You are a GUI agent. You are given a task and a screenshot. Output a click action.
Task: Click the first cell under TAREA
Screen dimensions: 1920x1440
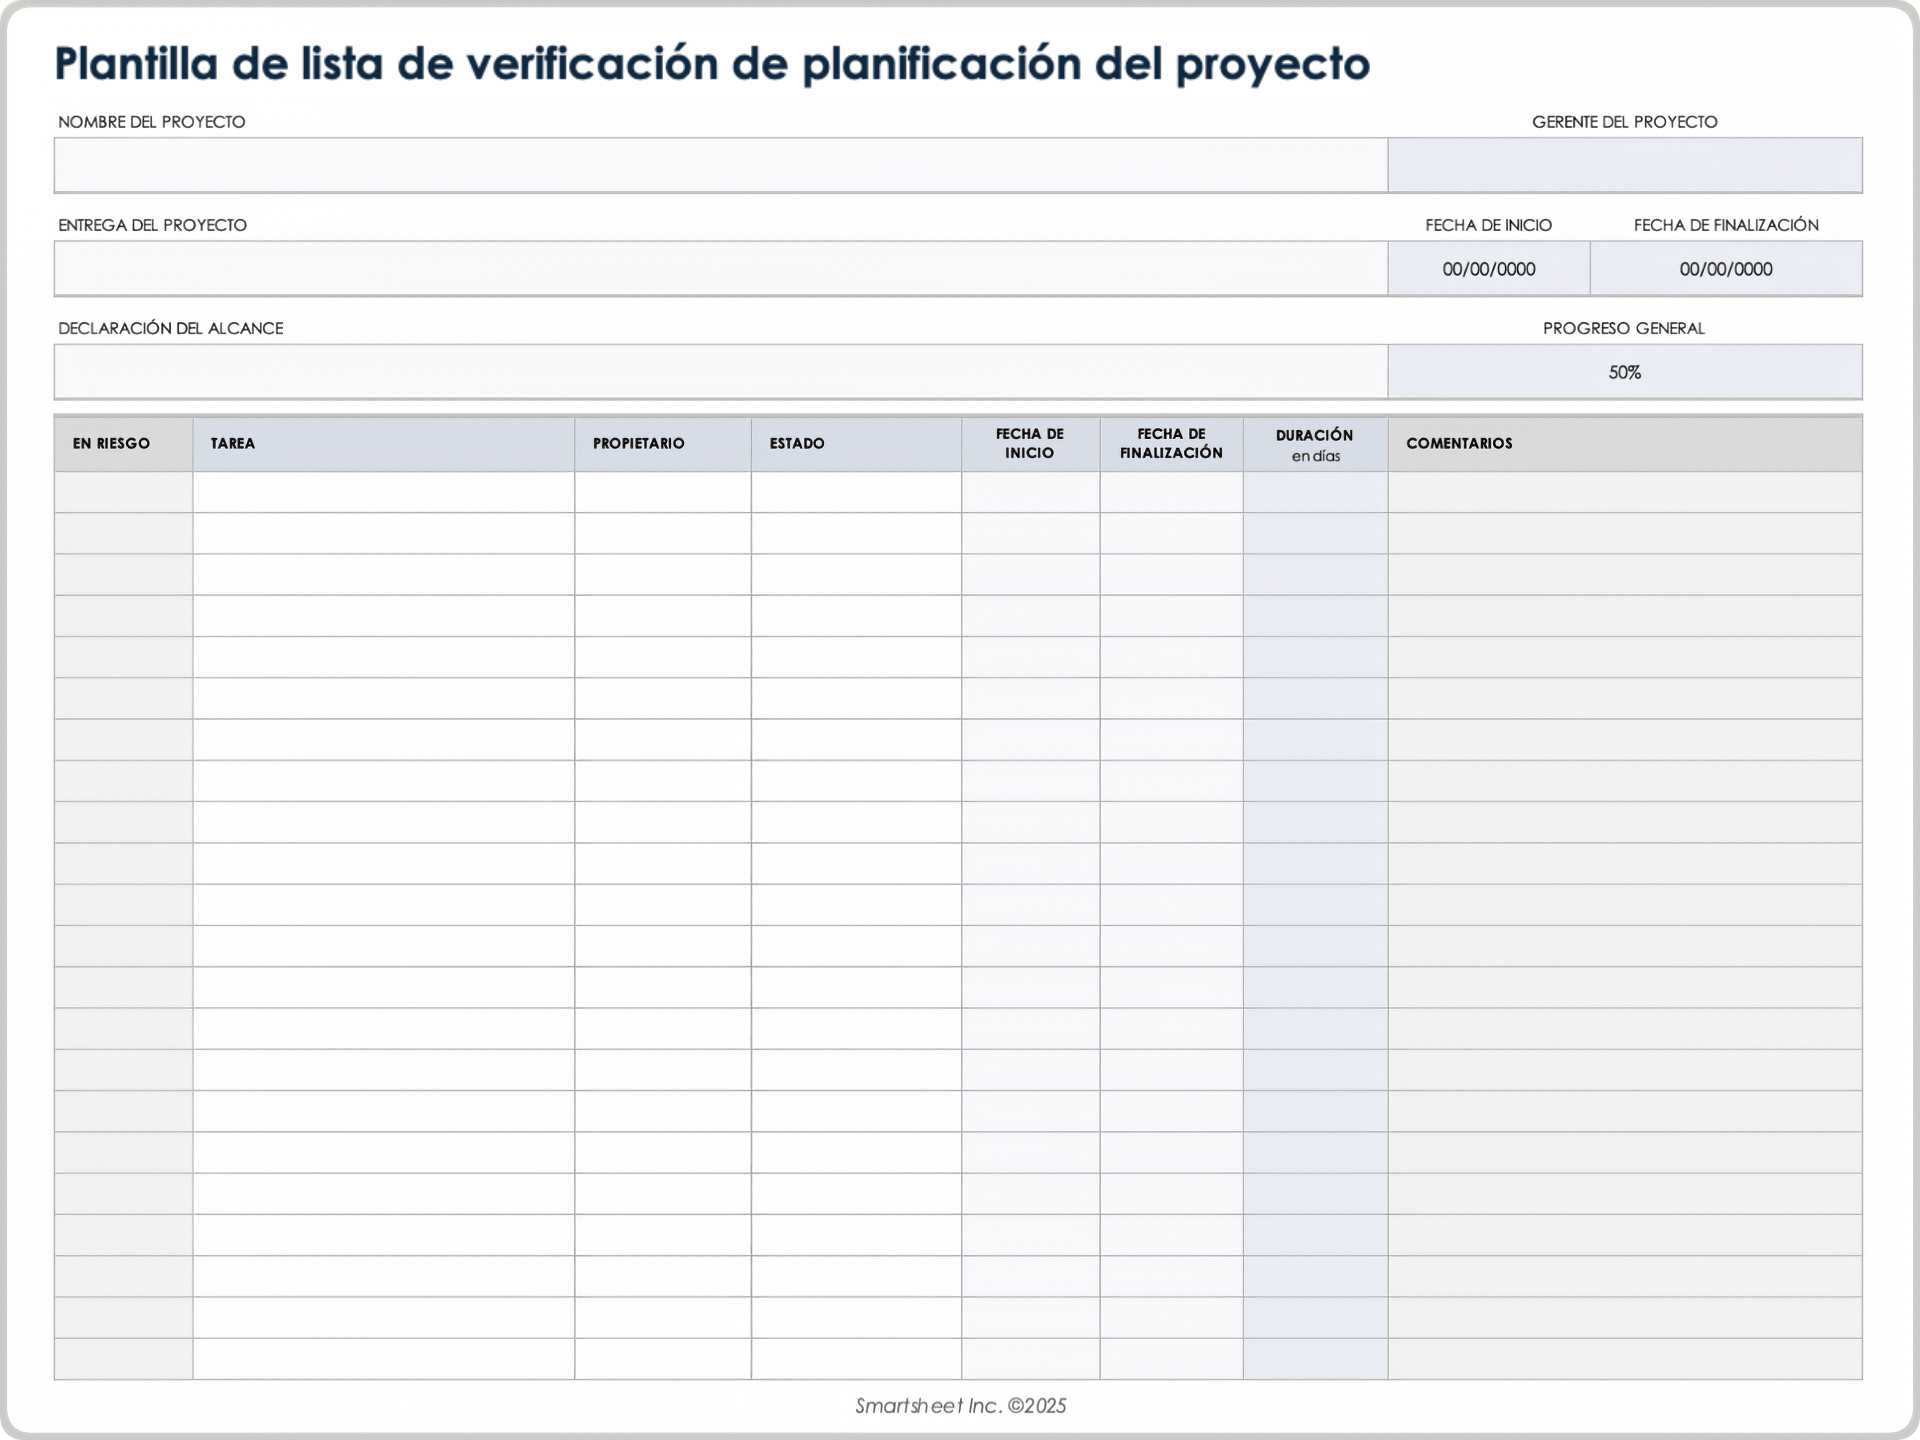pos(383,491)
